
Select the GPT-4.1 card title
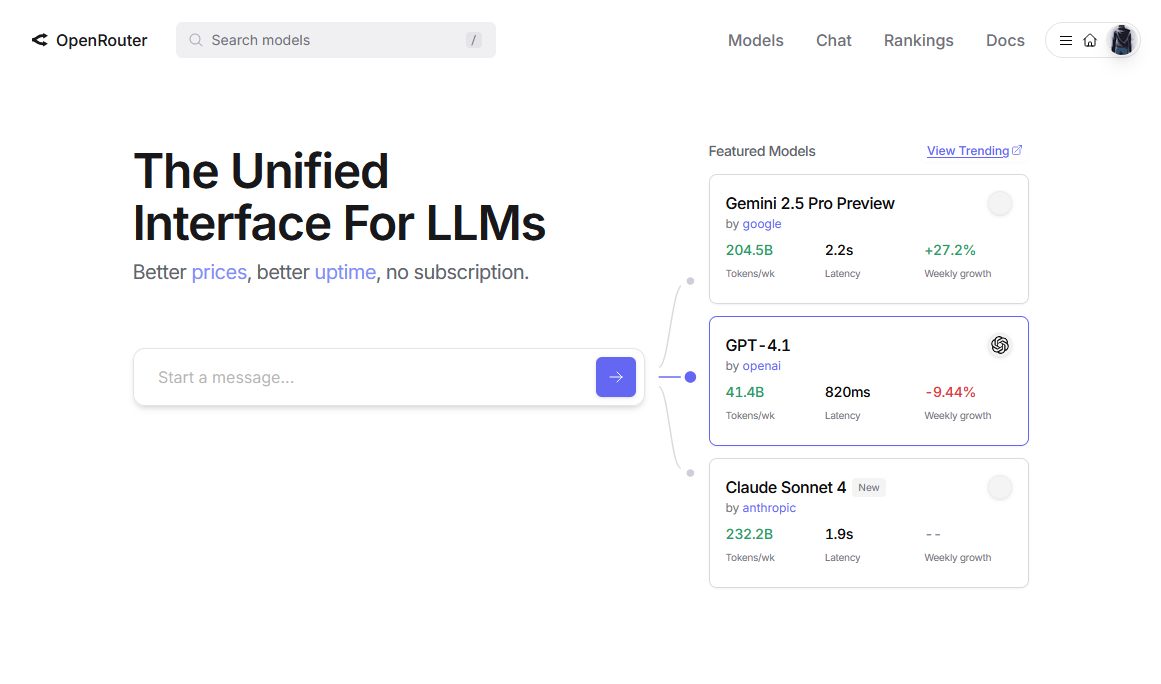click(x=758, y=346)
